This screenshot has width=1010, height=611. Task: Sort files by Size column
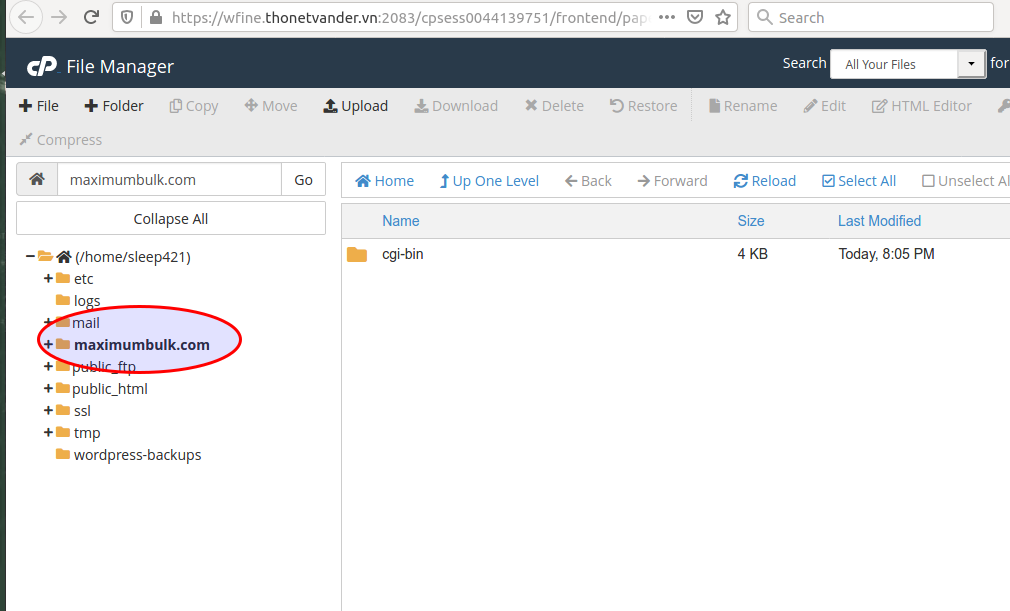(x=751, y=221)
